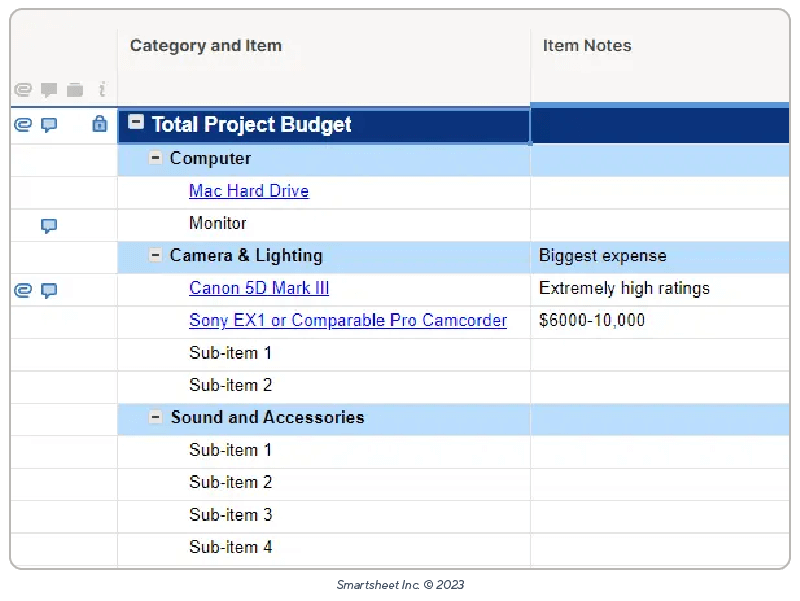This screenshot has width=800, height=601.
Task: Open comments for Canon 5D Mark III
Action: pos(47,289)
